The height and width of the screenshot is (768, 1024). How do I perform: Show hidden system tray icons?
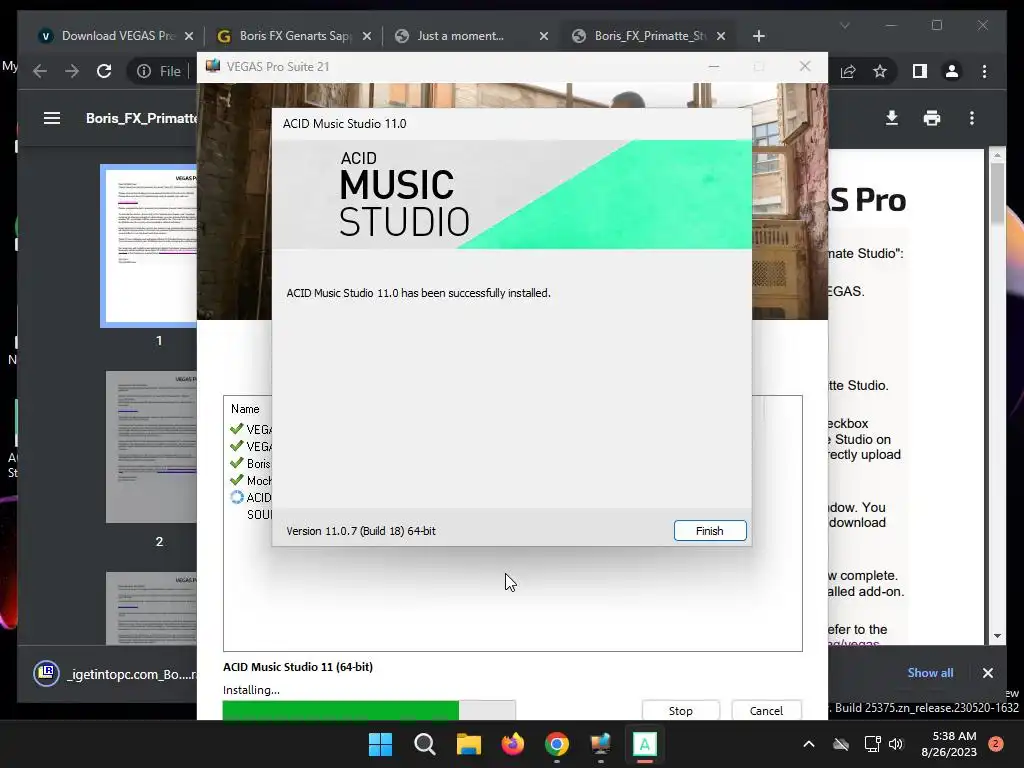coord(808,744)
